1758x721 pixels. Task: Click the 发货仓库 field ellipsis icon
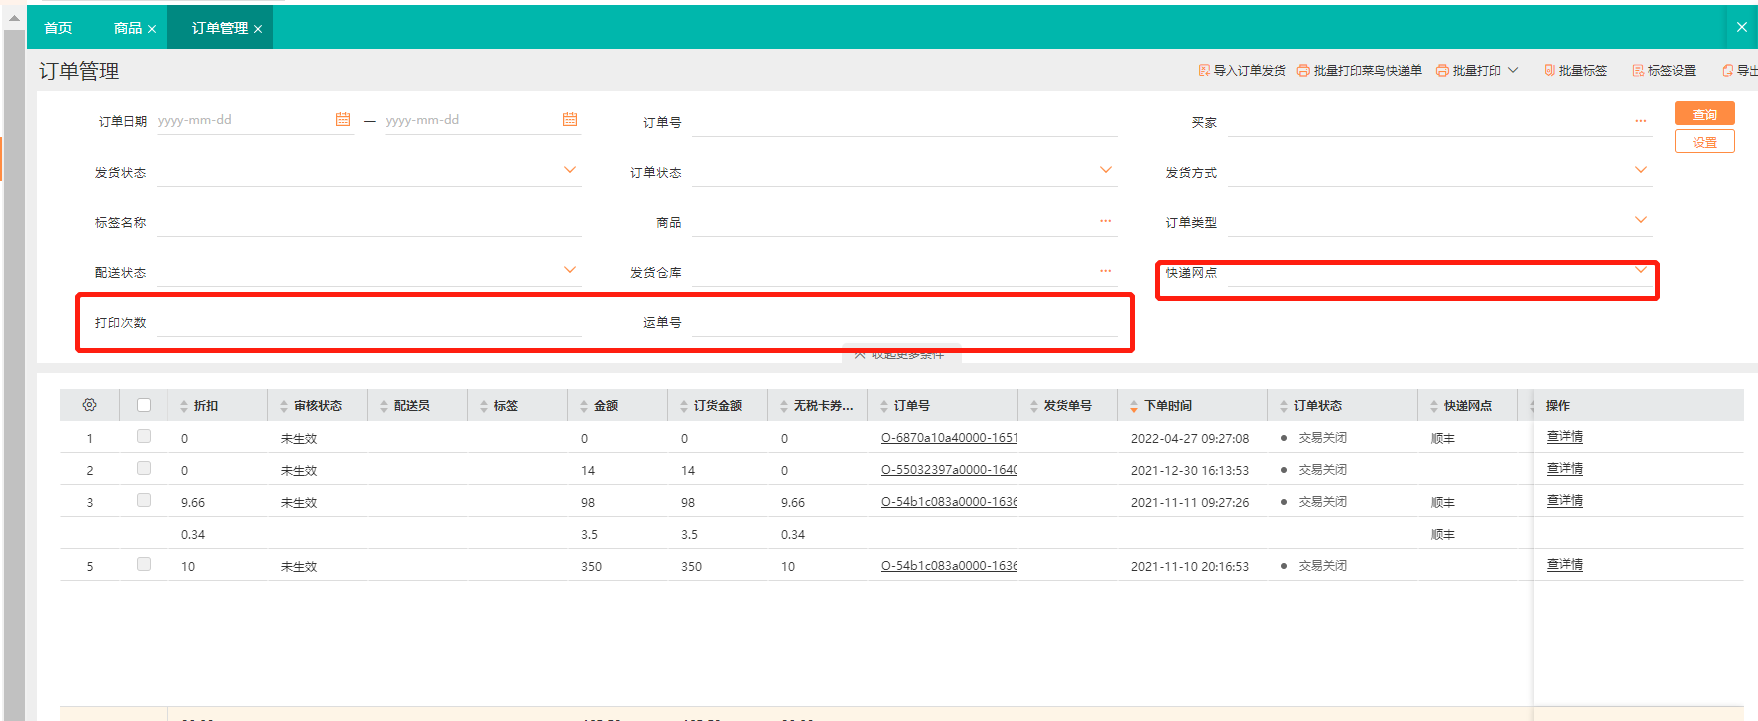click(1105, 271)
